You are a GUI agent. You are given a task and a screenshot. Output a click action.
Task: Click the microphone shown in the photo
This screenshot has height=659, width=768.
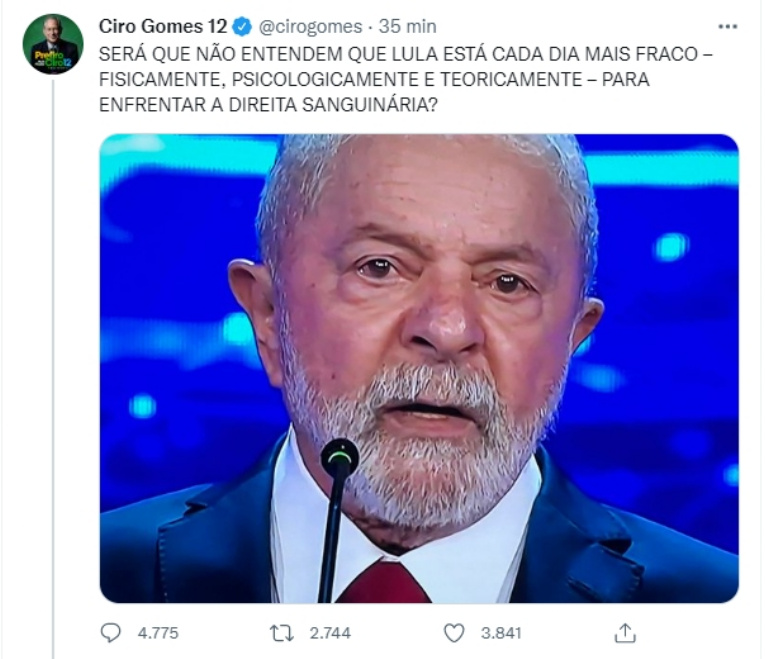(x=340, y=457)
